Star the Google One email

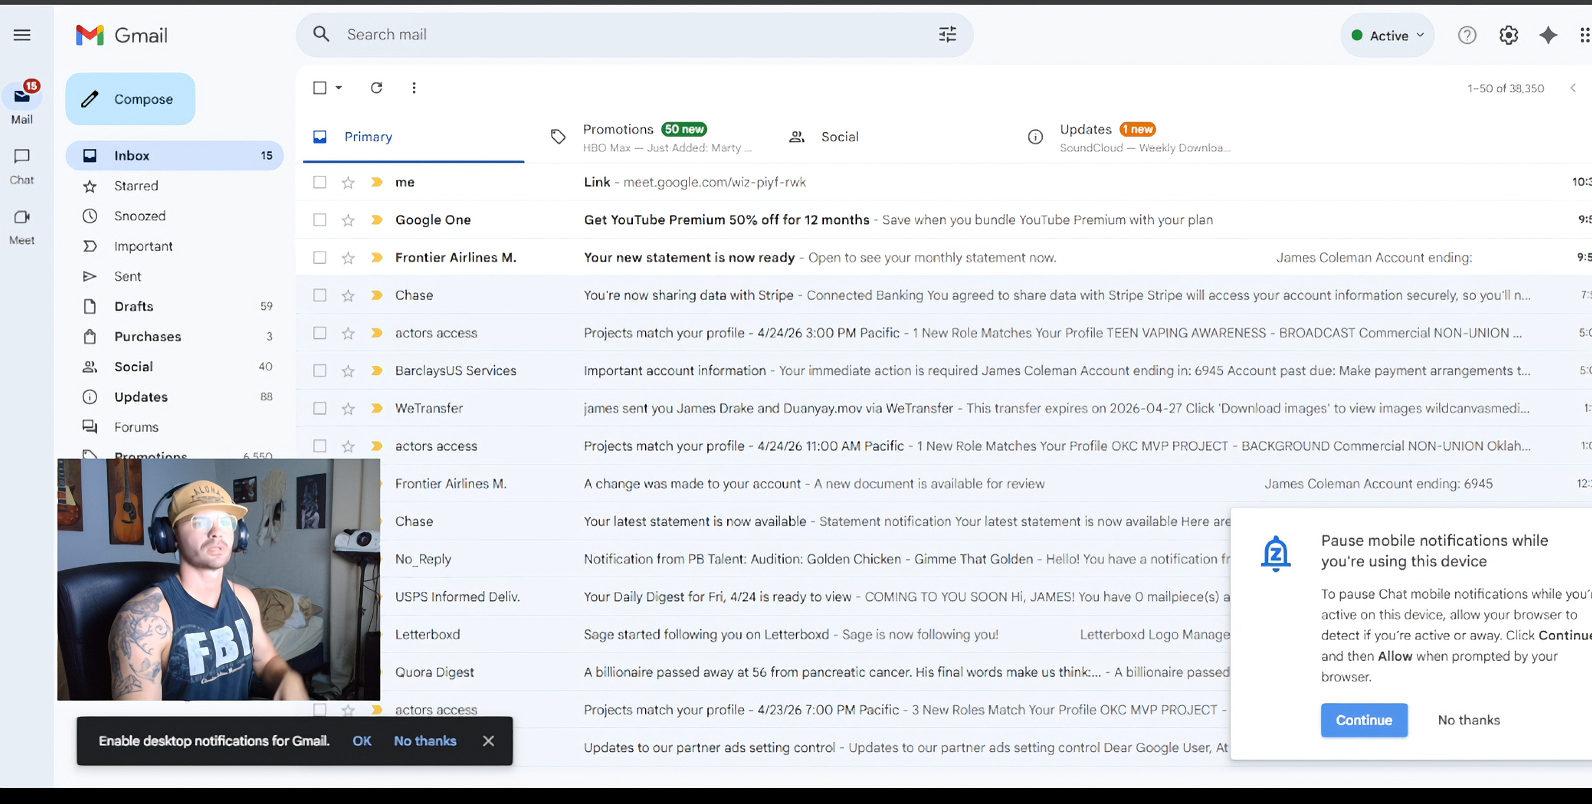(348, 220)
